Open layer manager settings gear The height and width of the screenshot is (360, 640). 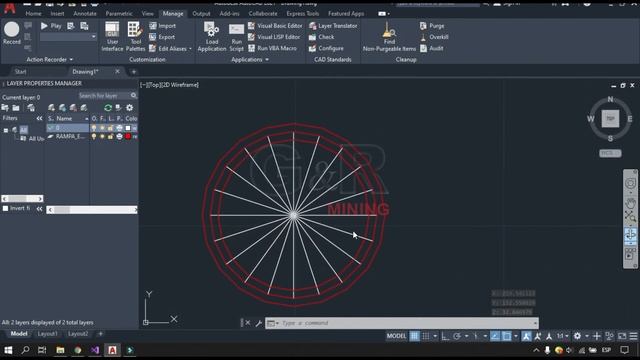129,108
